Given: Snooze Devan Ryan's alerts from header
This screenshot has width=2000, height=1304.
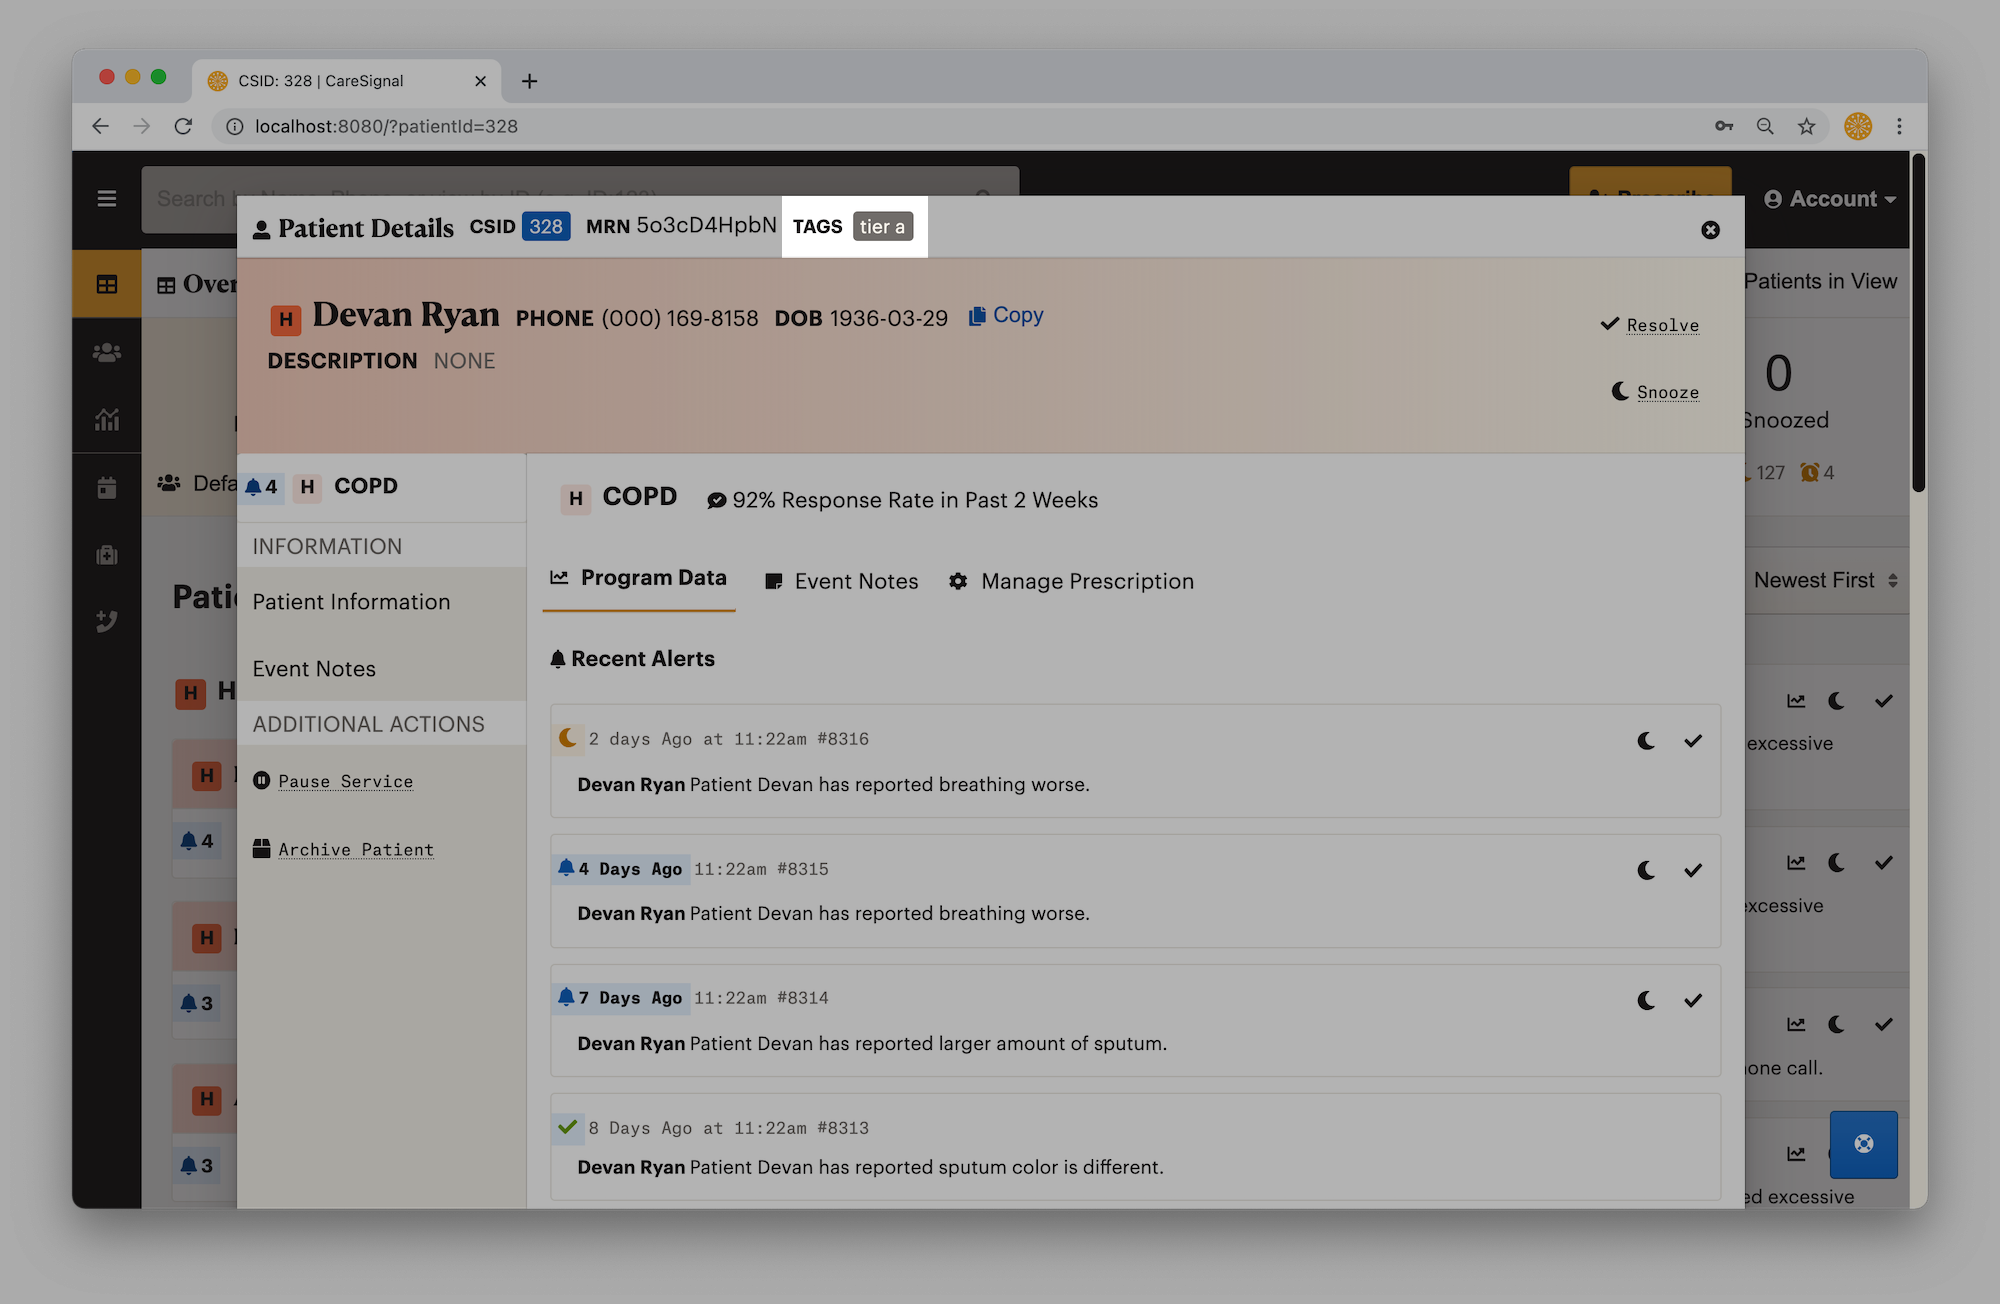Looking at the screenshot, I should click(x=1655, y=392).
